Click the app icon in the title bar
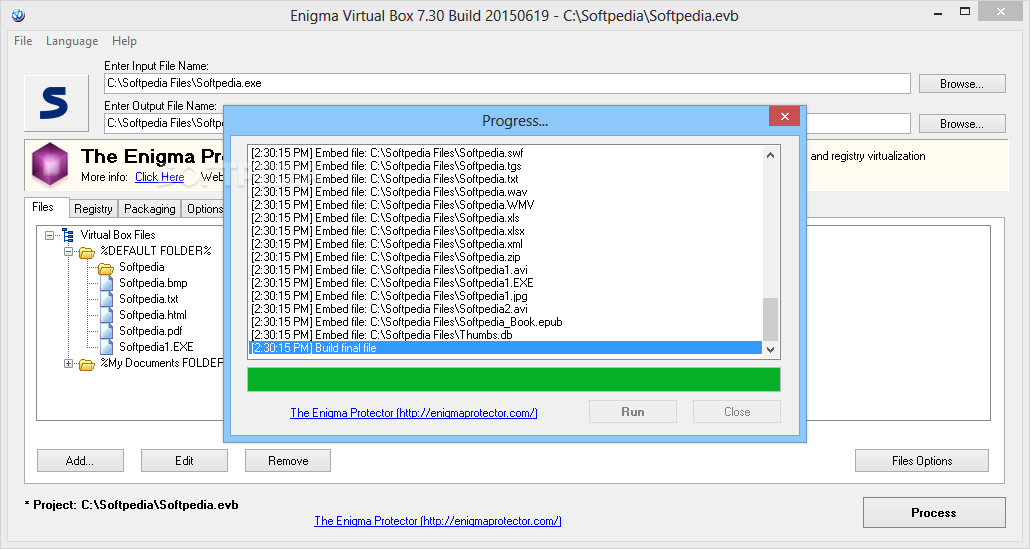1030x549 pixels. [x=17, y=16]
